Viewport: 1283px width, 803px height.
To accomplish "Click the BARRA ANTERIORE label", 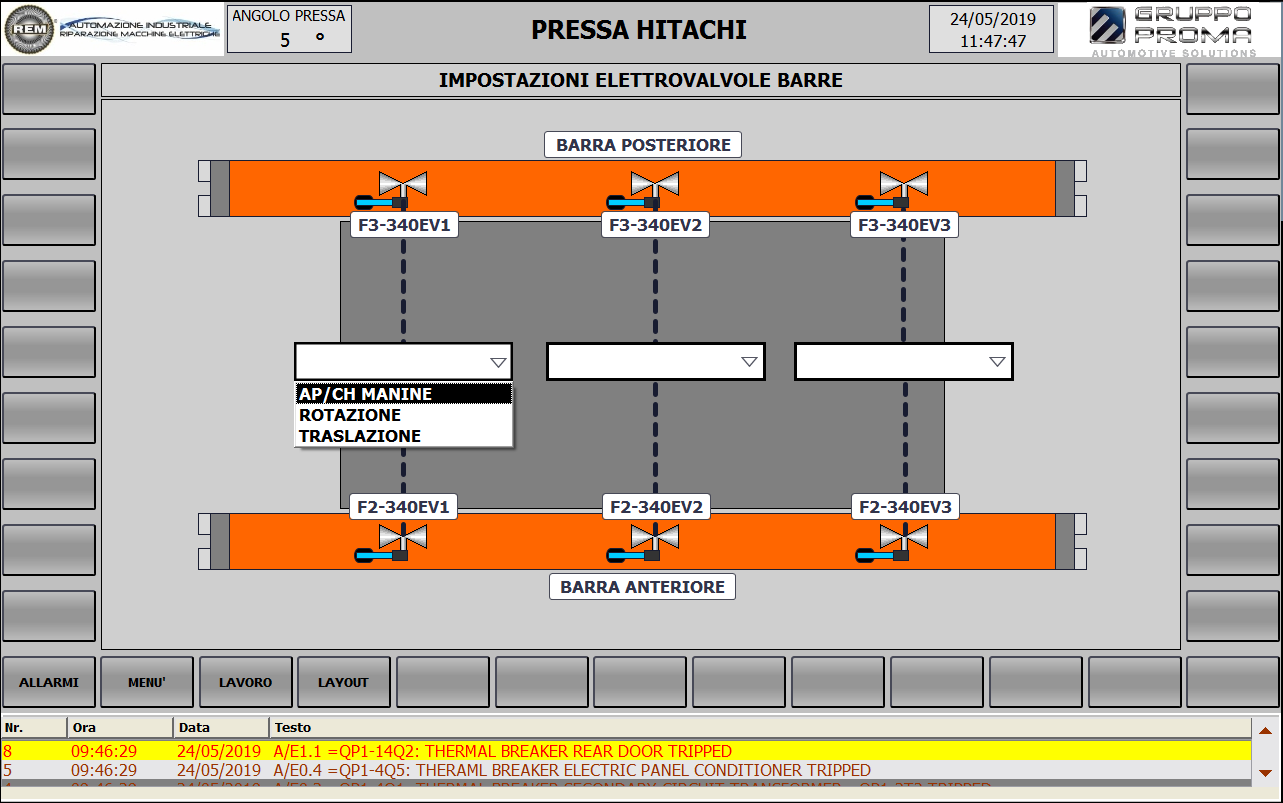I will [642, 587].
